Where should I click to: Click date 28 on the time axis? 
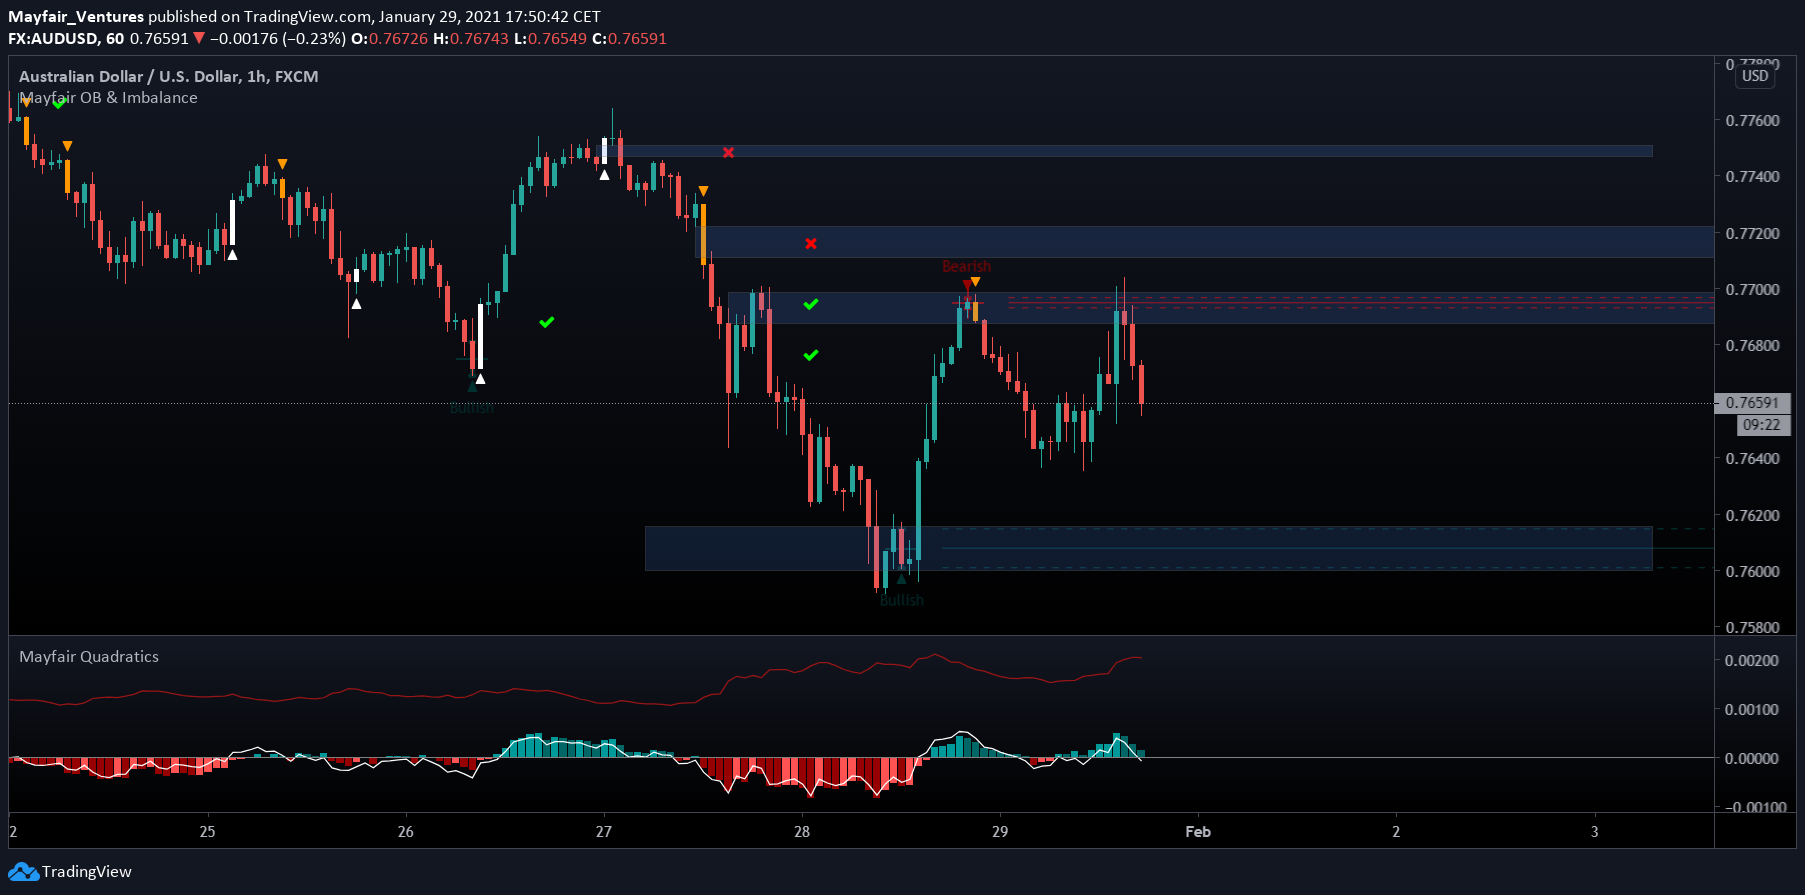[802, 832]
